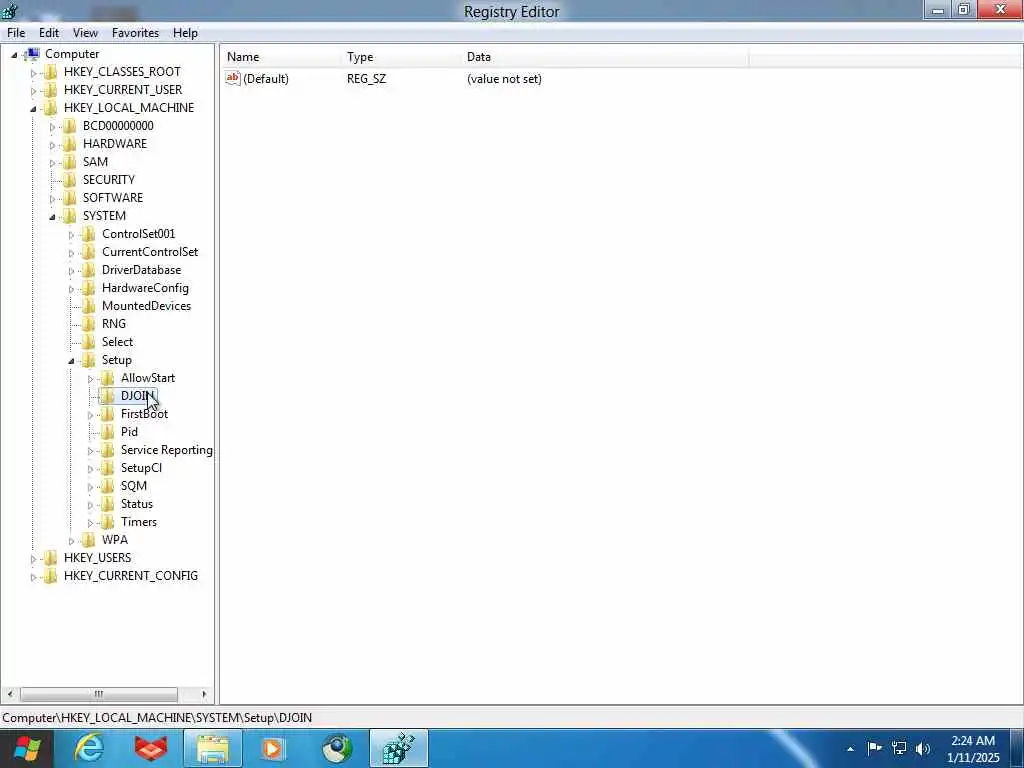The width and height of the screenshot is (1024, 768).
Task: Click the Registry Editor title bar icon
Action: click(10, 10)
